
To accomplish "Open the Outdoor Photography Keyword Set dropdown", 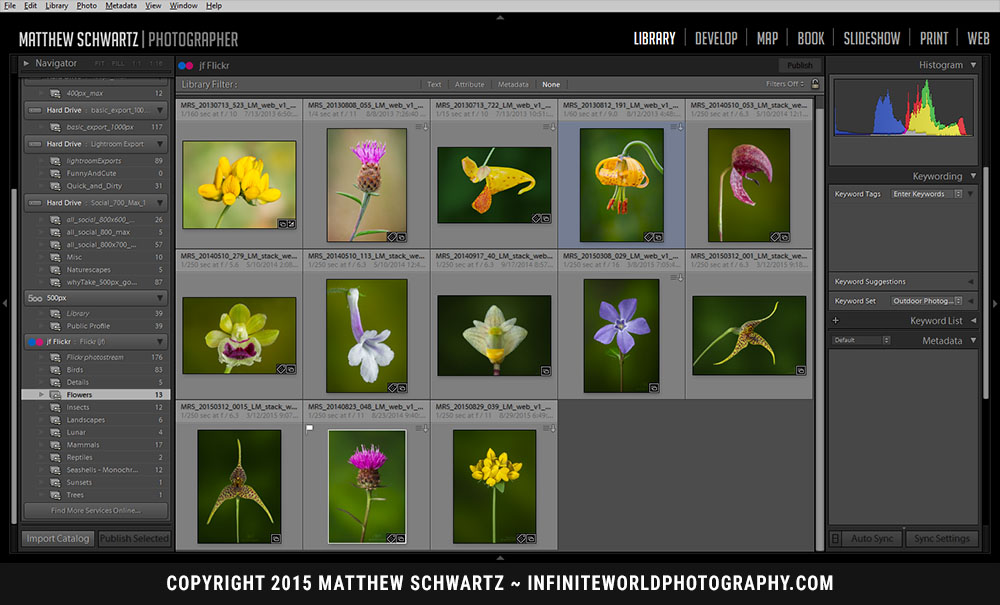I will pyautogui.click(x=925, y=301).
